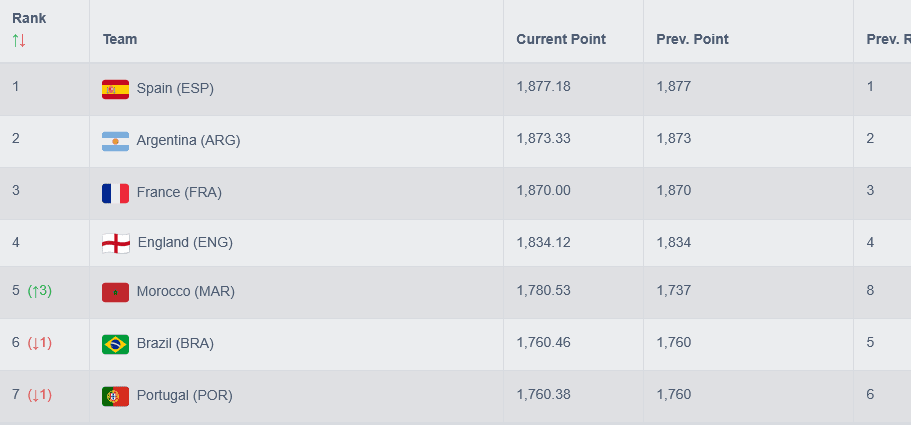The width and height of the screenshot is (911, 425).
Task: Click the Spain flag icon
Action: tap(115, 89)
